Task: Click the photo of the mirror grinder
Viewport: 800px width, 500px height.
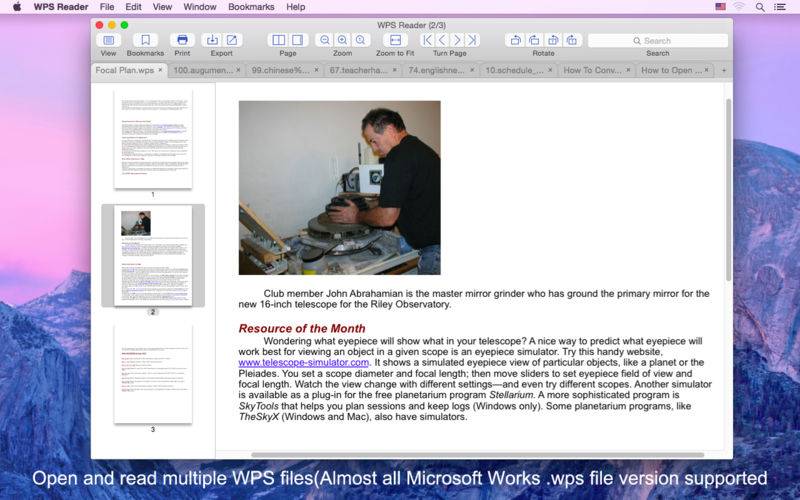Action: point(339,188)
